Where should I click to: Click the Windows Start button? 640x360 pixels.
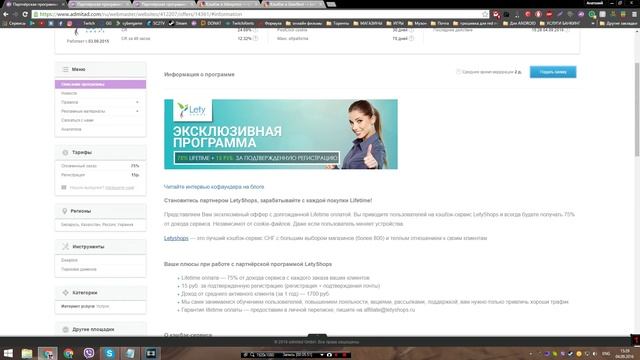pos(8,353)
